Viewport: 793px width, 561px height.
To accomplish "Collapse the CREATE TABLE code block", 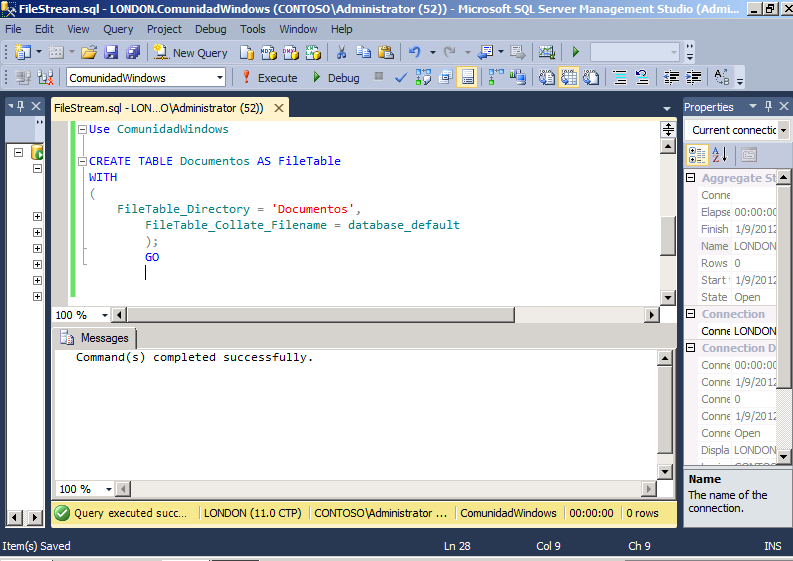I will pos(82,161).
